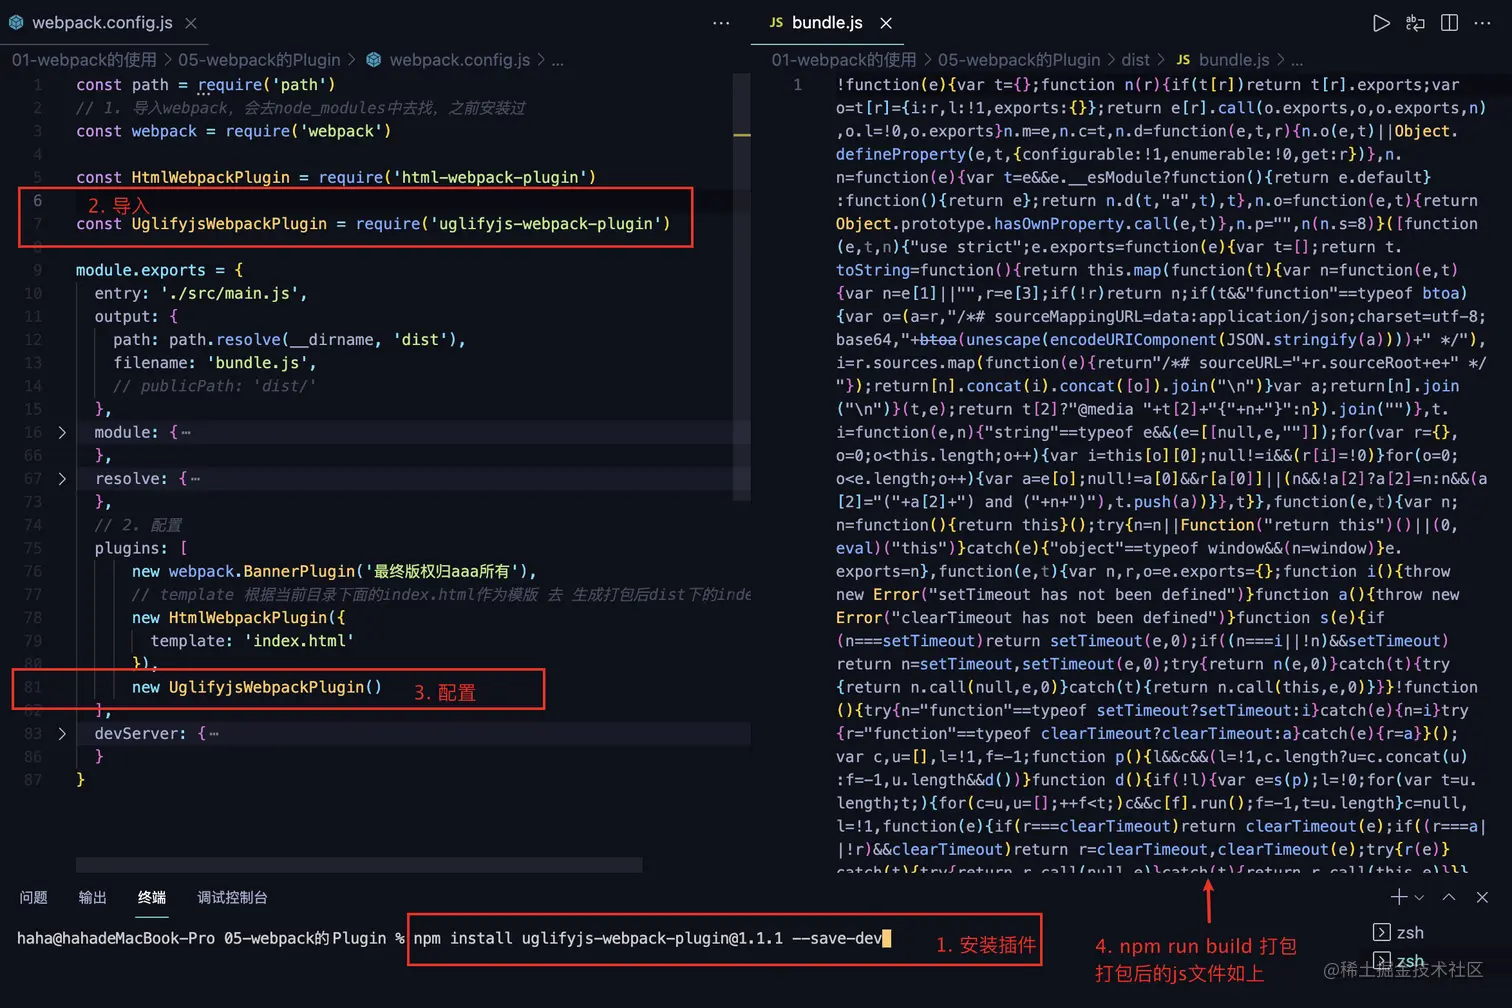Viewport: 1512px width, 1008px height.
Task: Click the commented publicPath line 14
Action: coord(214,386)
